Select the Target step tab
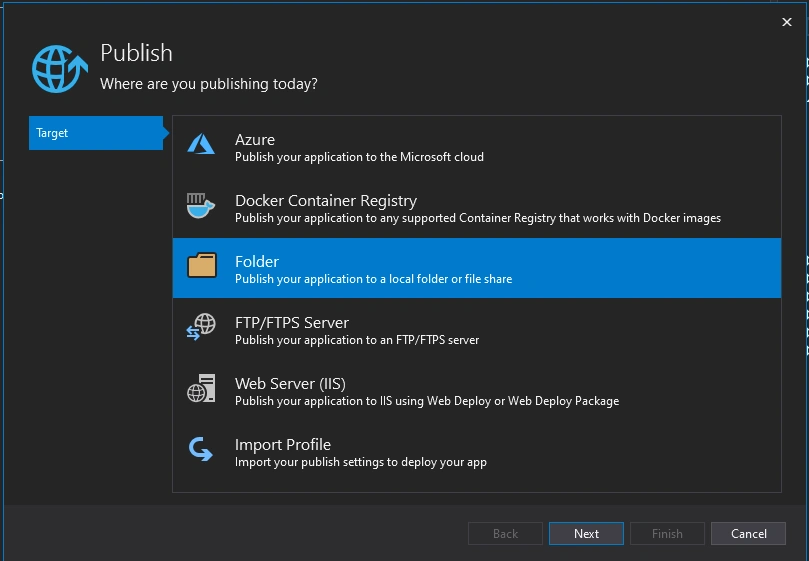Image resolution: width=809 pixels, height=561 pixels. tap(96, 133)
